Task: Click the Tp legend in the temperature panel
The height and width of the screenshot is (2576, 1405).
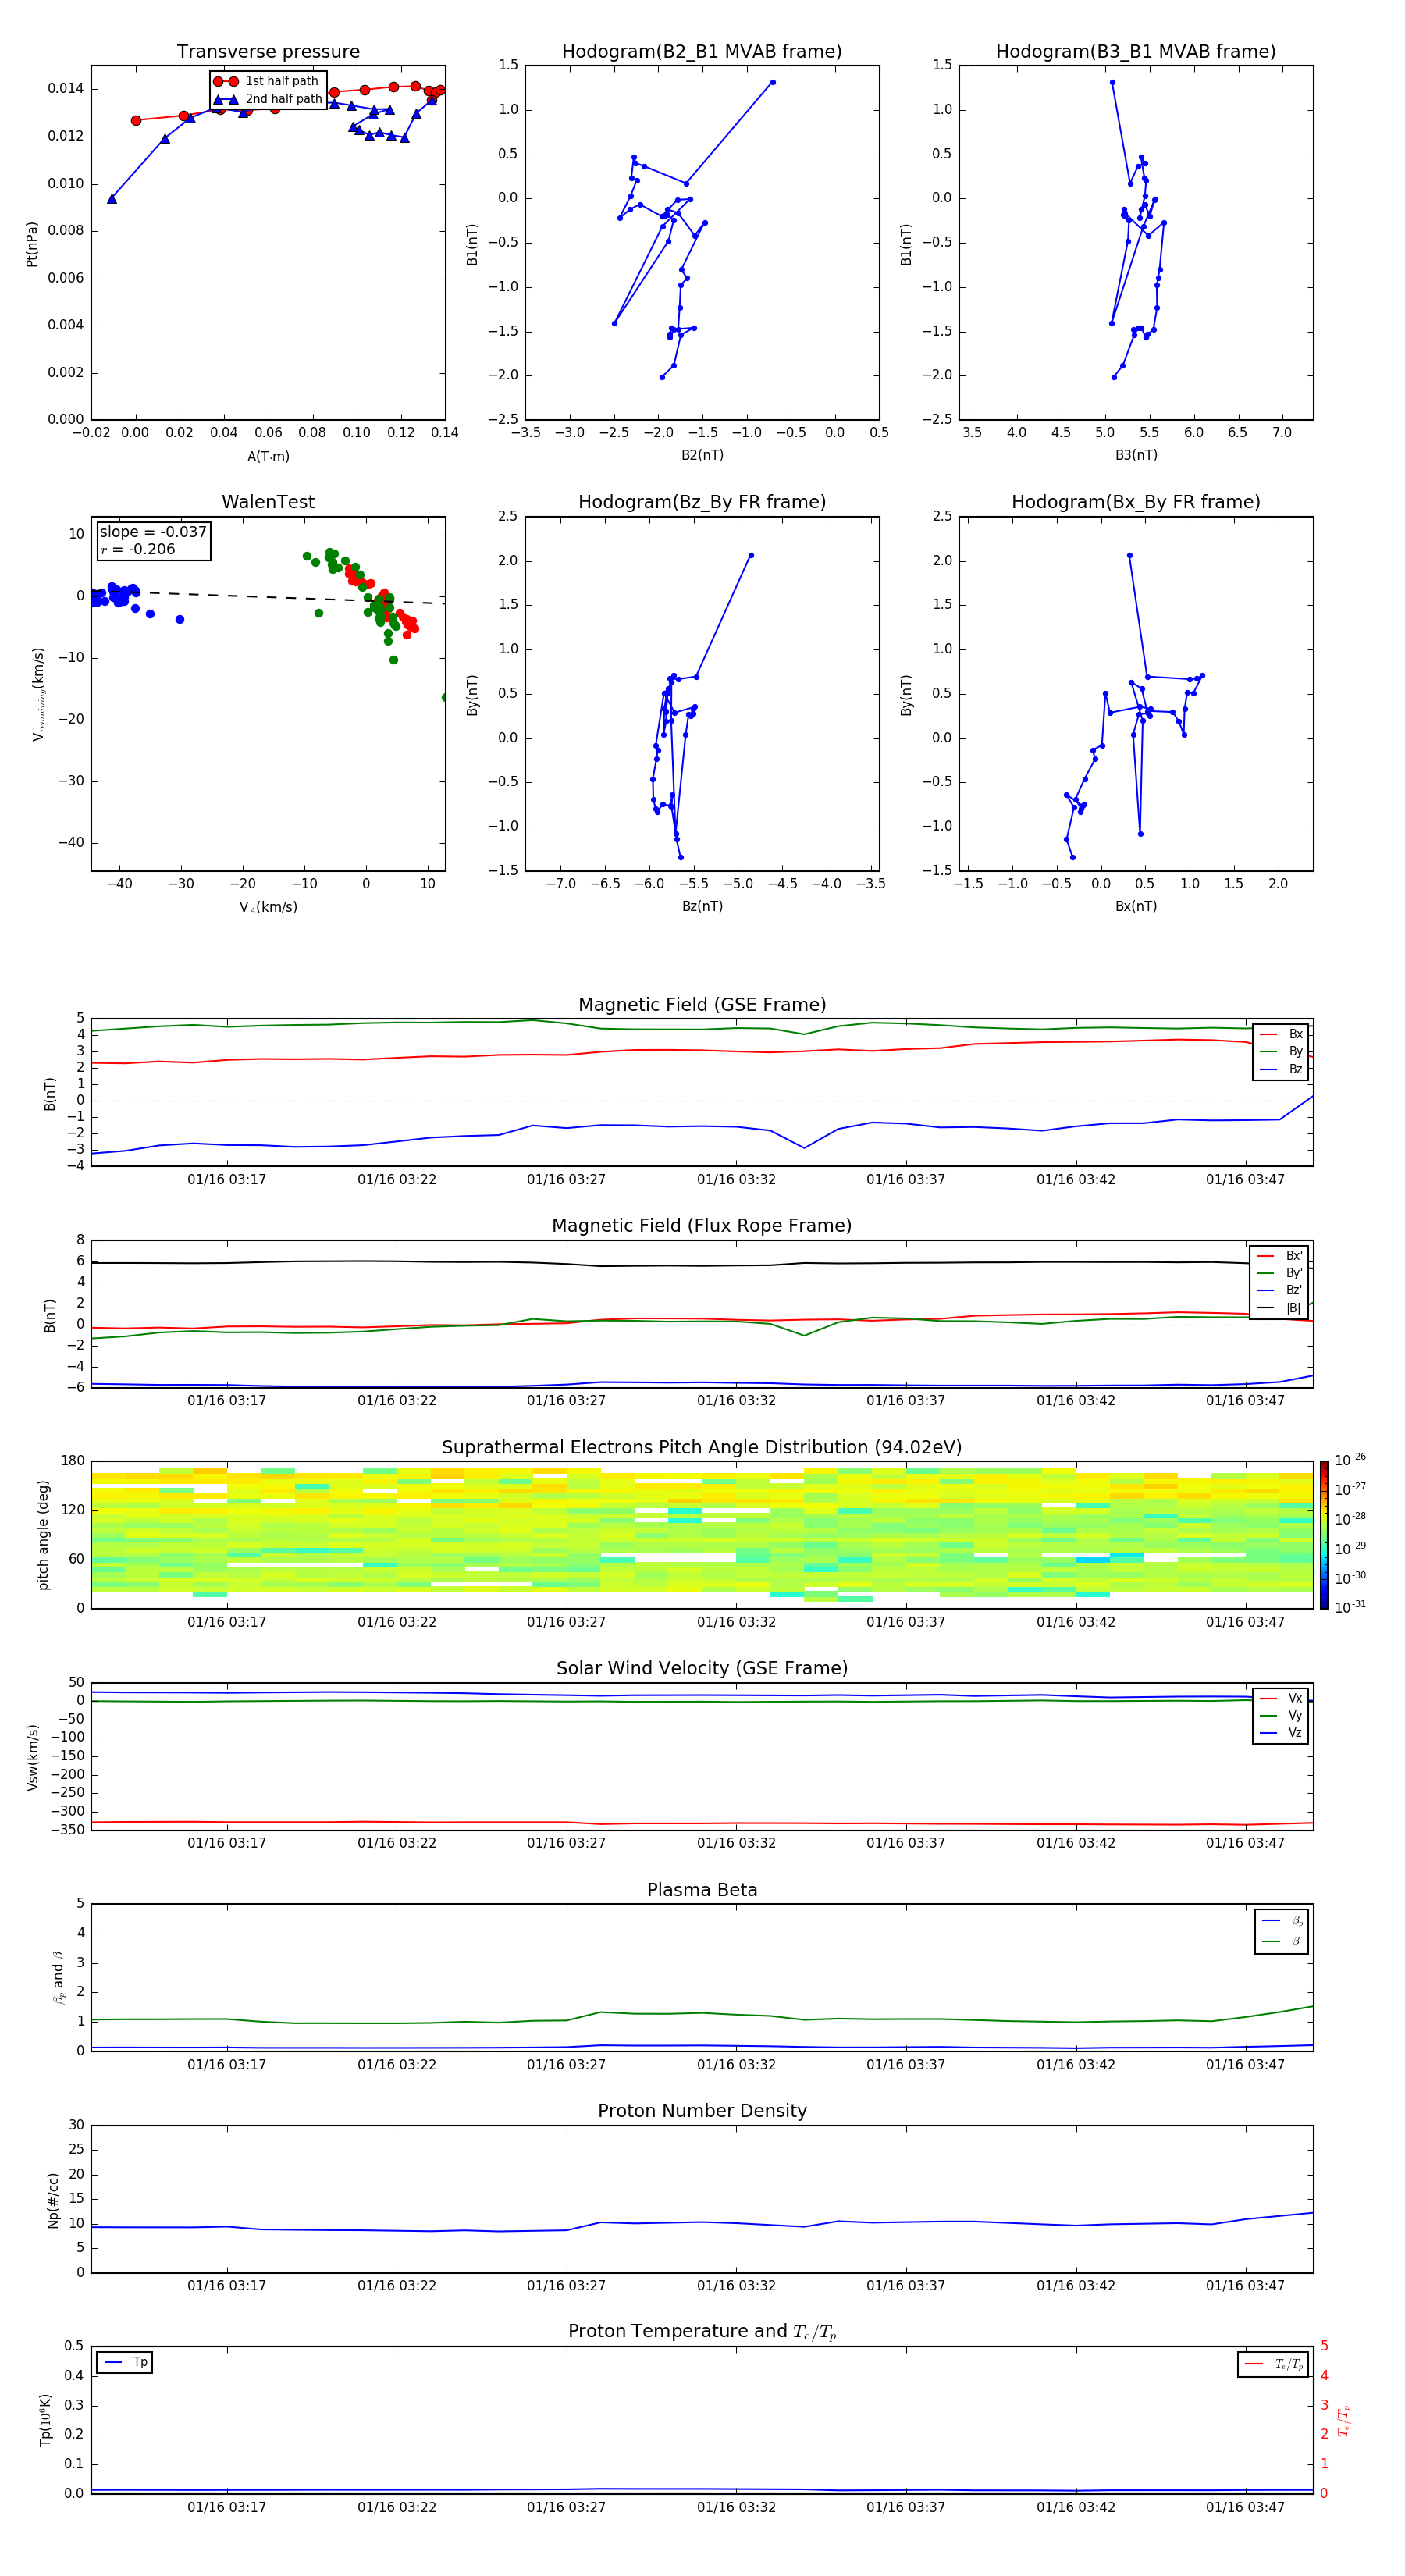Action: coord(125,2363)
